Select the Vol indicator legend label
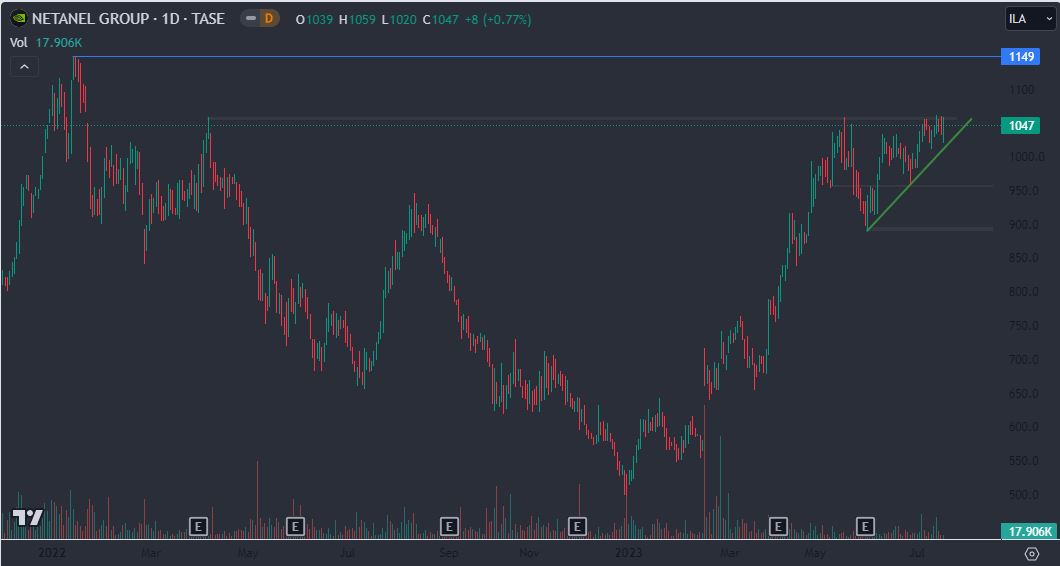 (18, 43)
